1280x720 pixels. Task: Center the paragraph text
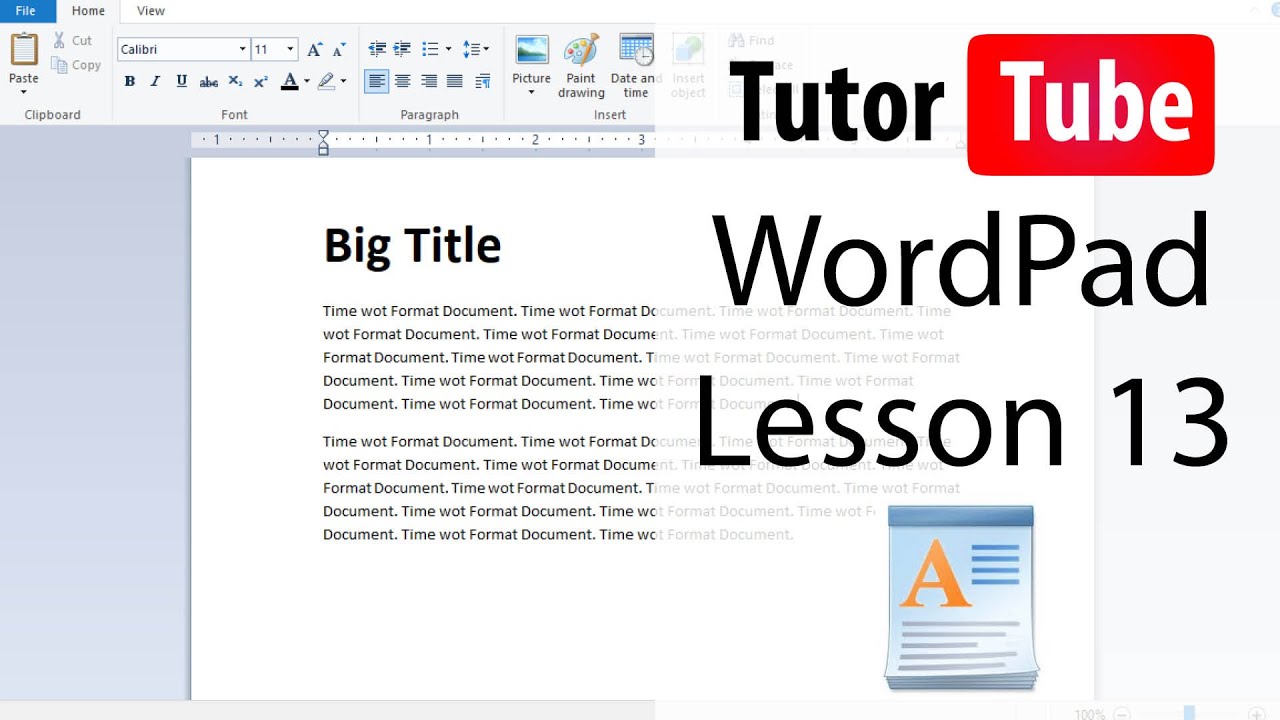coord(402,81)
